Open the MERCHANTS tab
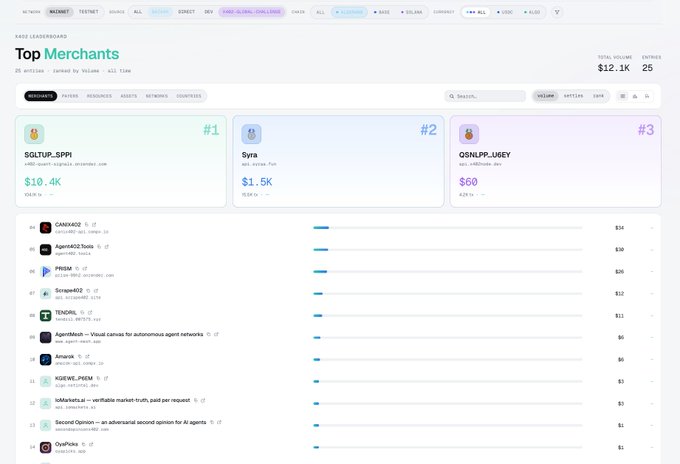Screen dimensions: 680x464 click(41, 96)
